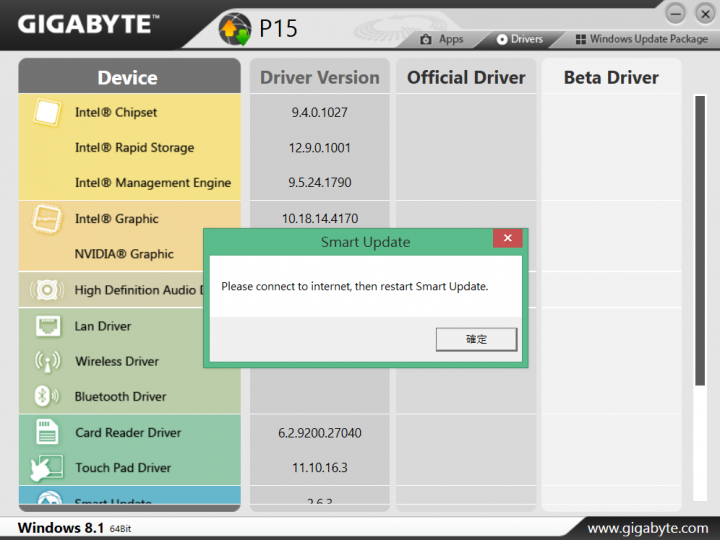720x540 pixels.
Task: Click the Windows 8.1 64Bit status text
Action: 74,528
